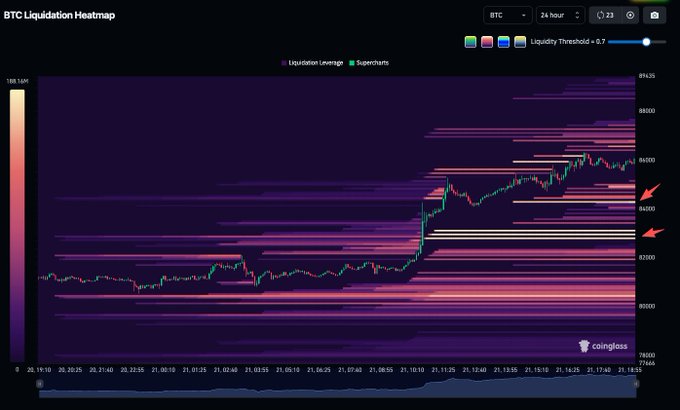Click the 80000 price axis label

(647, 306)
